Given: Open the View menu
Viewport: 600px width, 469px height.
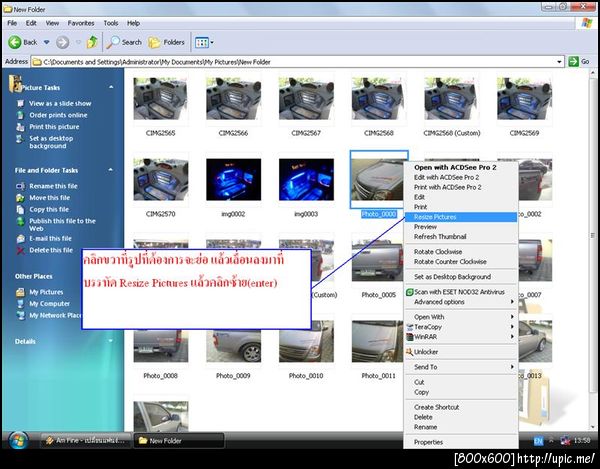Looking at the screenshot, I should 52,23.
